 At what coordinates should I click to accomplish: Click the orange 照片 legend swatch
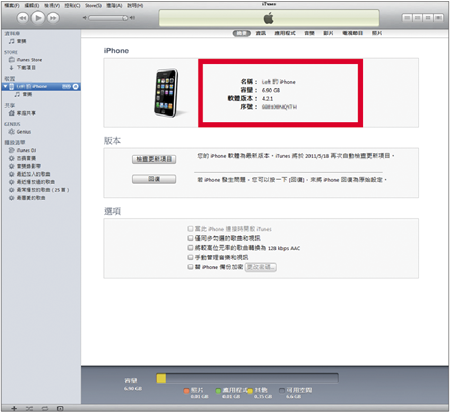coord(186,390)
